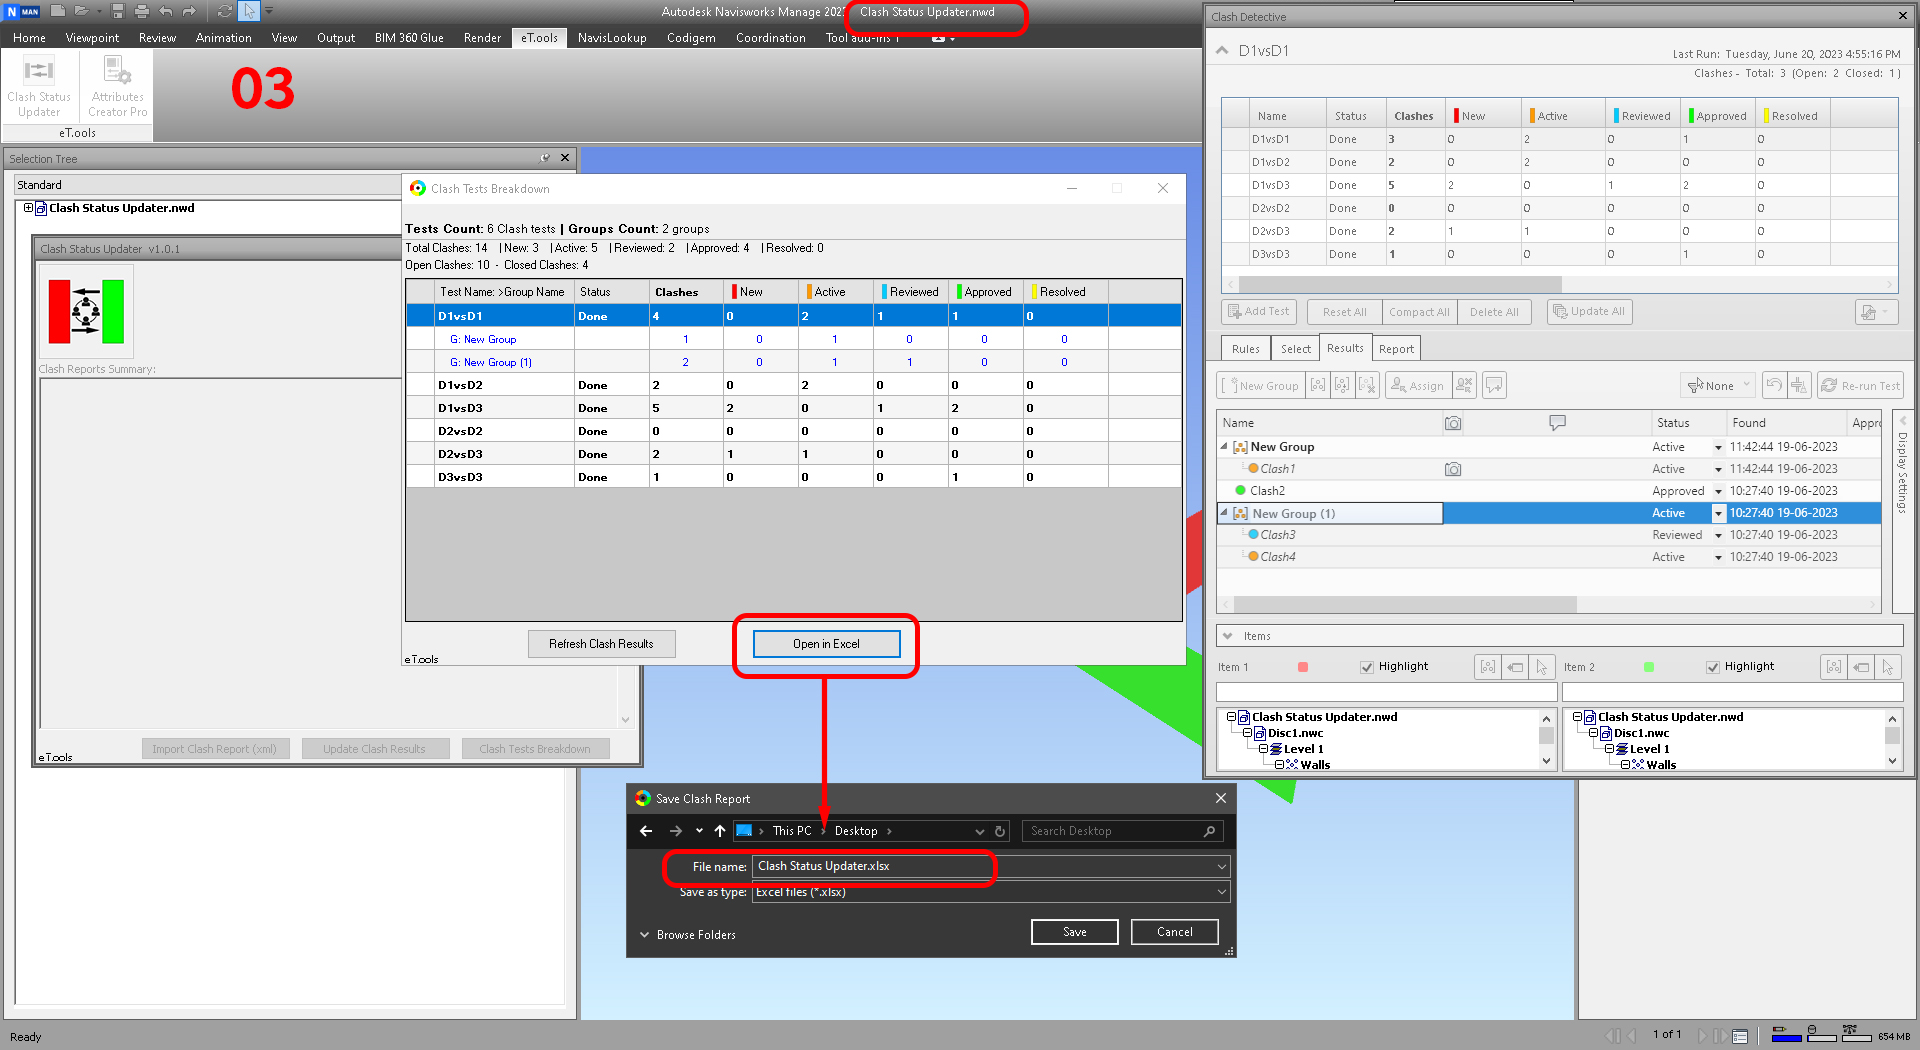Expand Browse Folders in Save Clash Report dialog

click(688, 935)
